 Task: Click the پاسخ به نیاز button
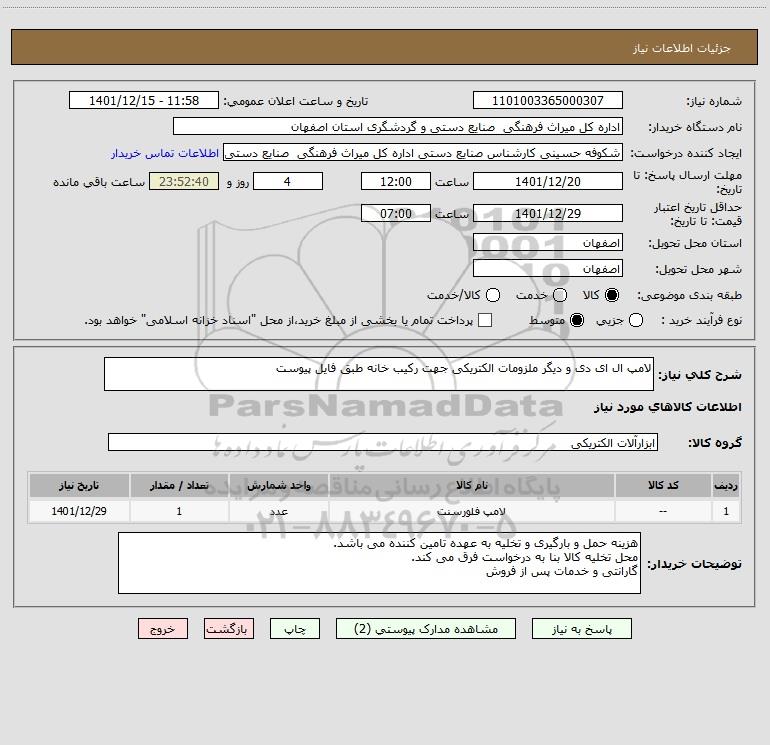click(x=581, y=629)
